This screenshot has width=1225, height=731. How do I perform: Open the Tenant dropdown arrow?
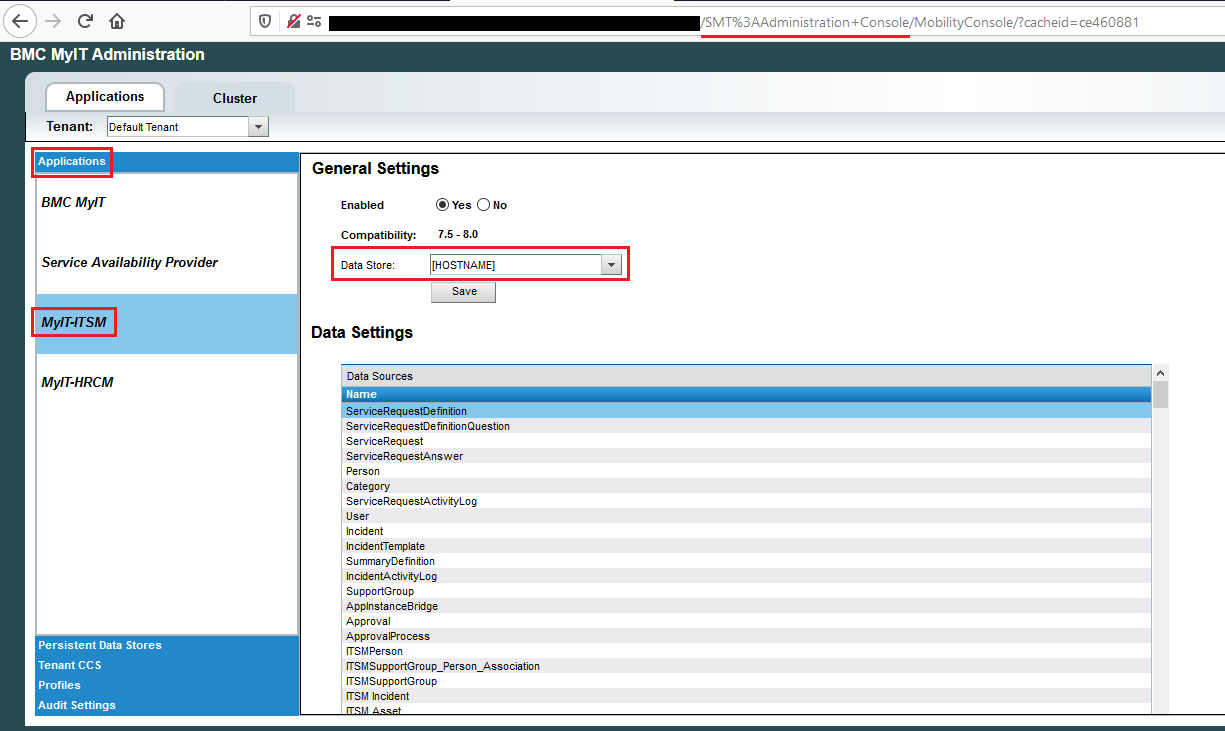coord(258,127)
